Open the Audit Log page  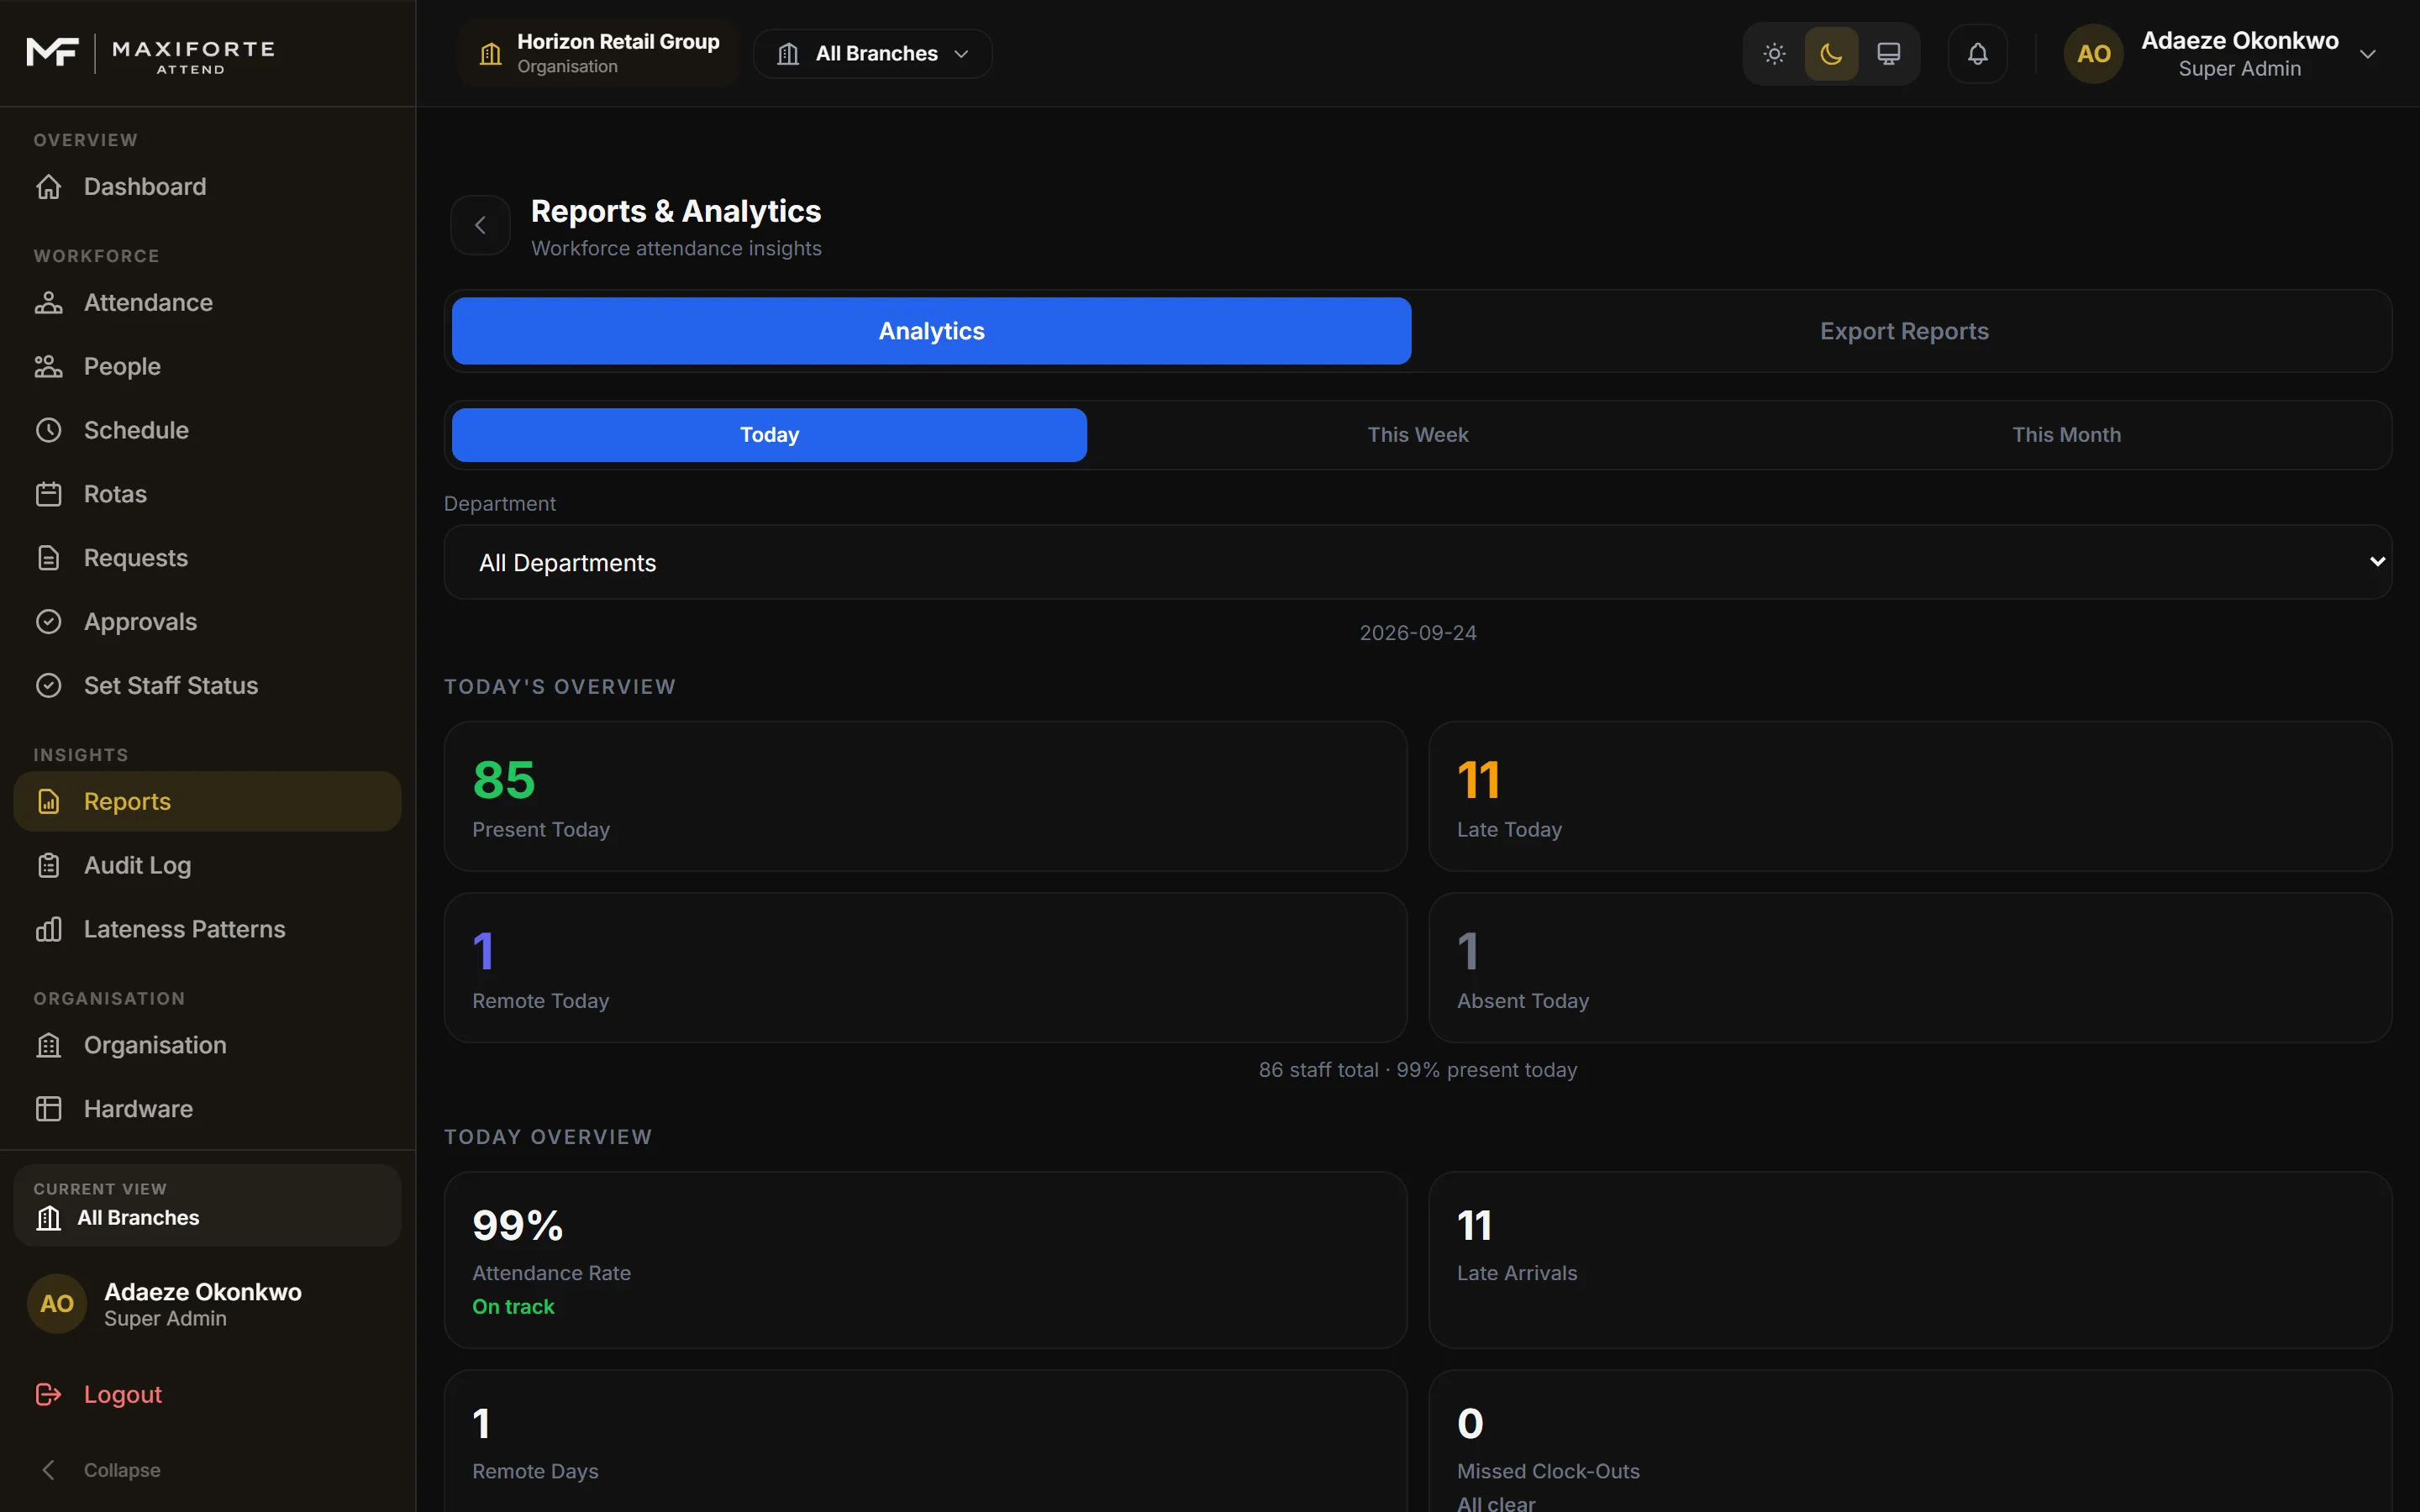point(207,866)
